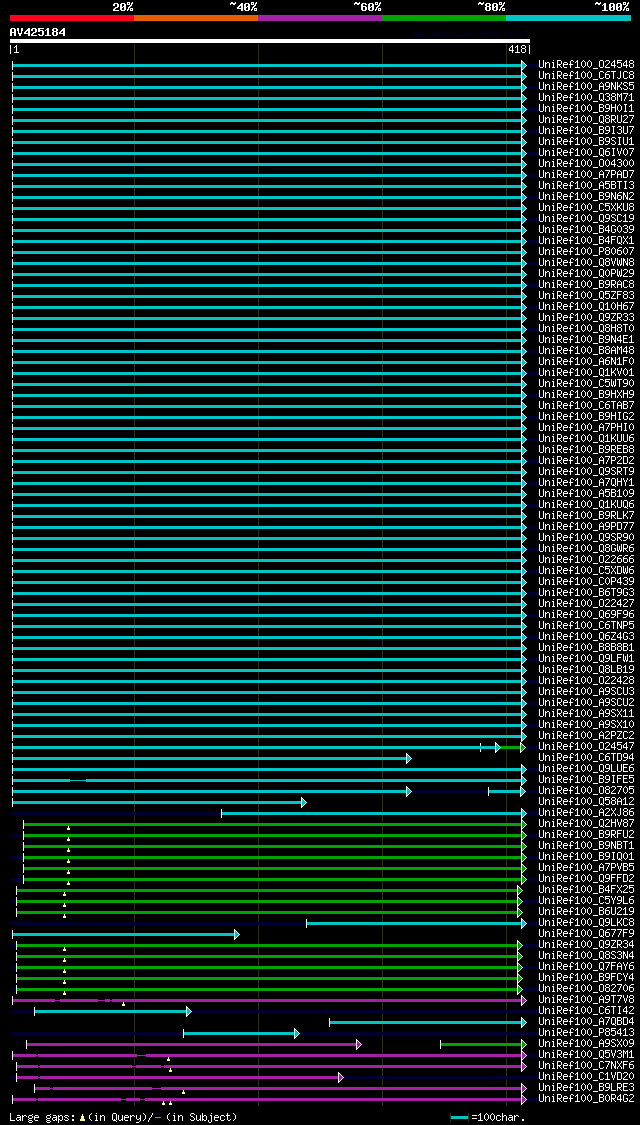Open hit UniRef100_C6TJC8
This screenshot has width=640, height=1125.
(586, 75)
